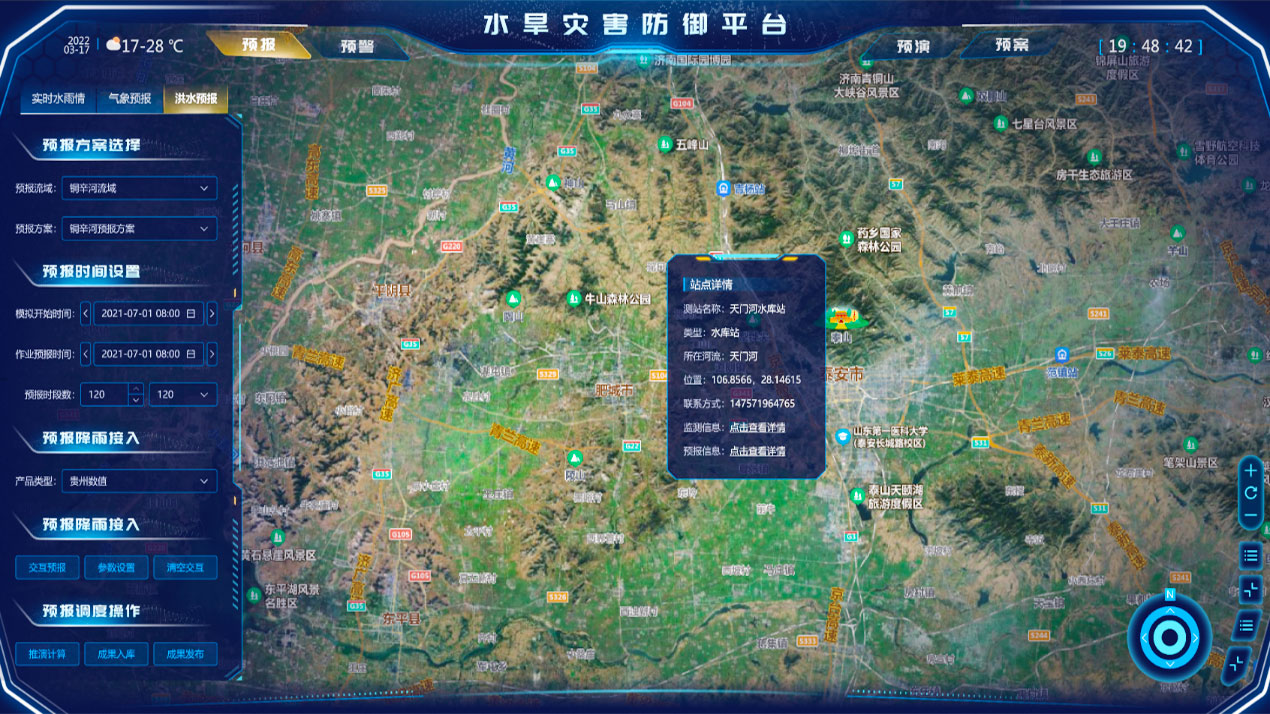
Task: Click the map refresh/reset rotation icon
Action: [x=1251, y=493]
